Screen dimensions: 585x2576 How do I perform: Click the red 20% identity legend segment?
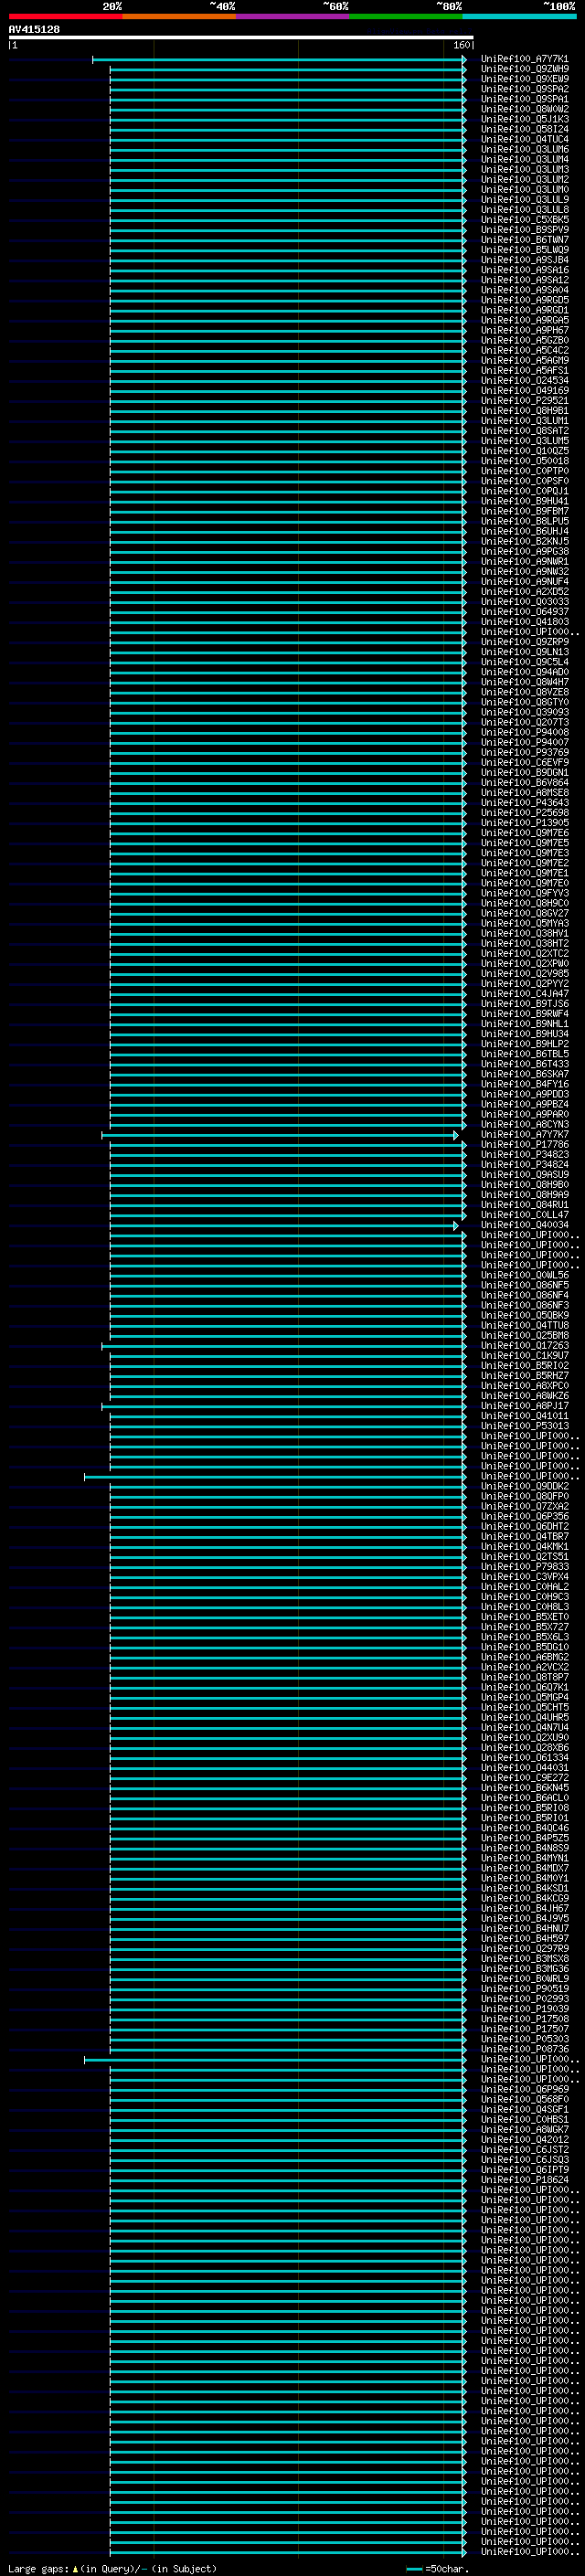65,16
